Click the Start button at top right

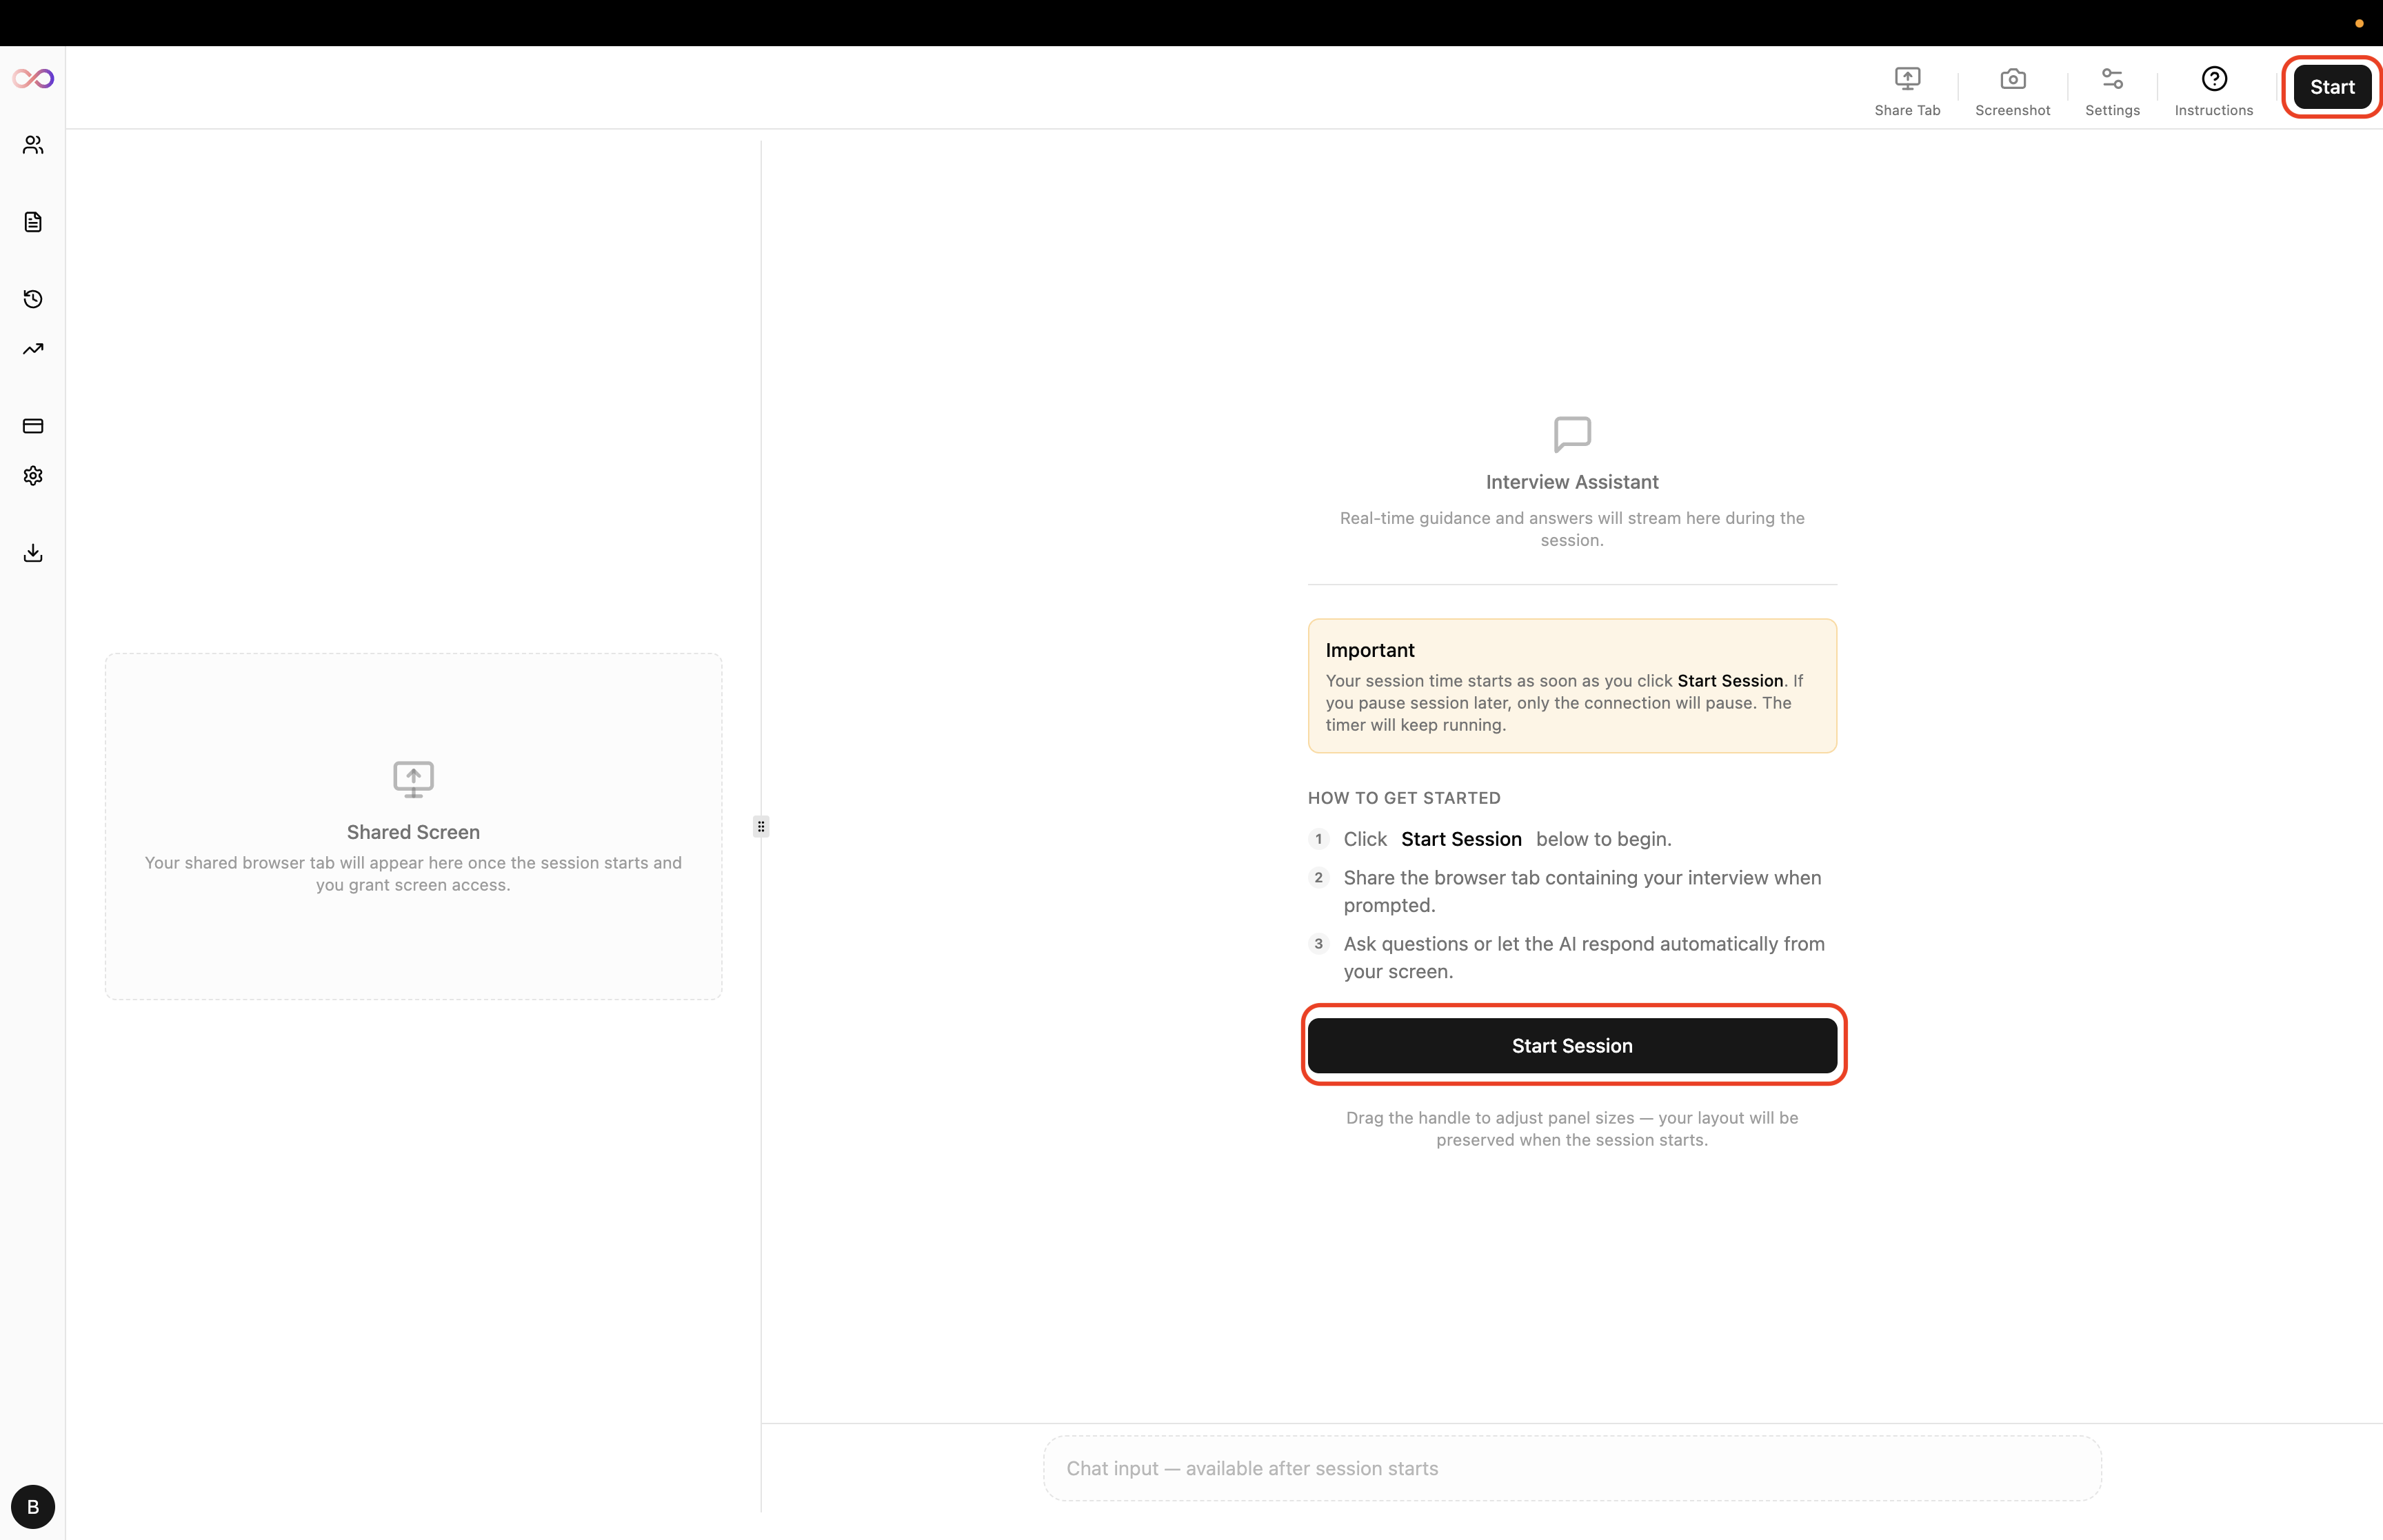tap(2332, 87)
